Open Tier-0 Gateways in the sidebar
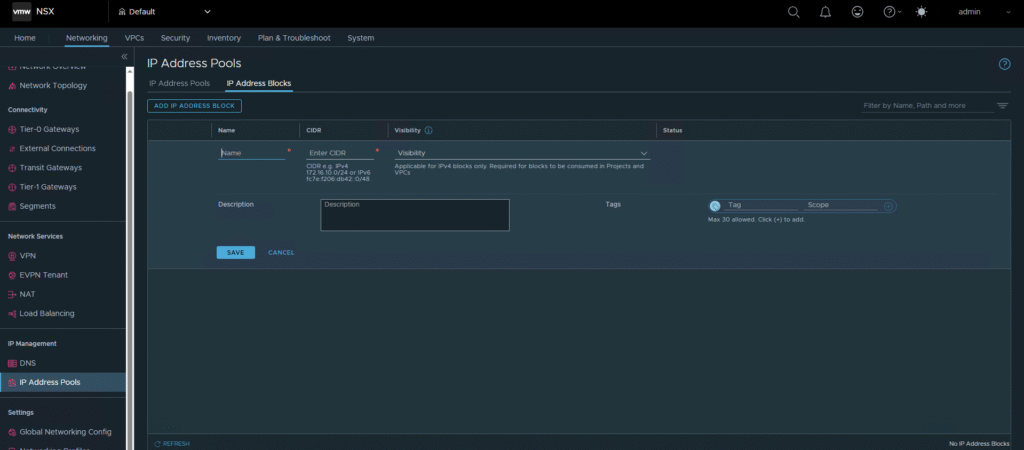This screenshot has height=450, width=1024. (49, 129)
